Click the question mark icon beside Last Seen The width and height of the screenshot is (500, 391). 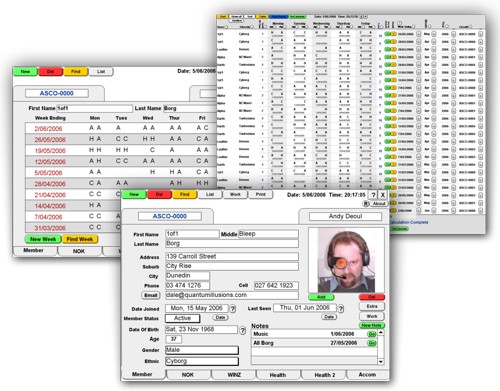(341, 309)
